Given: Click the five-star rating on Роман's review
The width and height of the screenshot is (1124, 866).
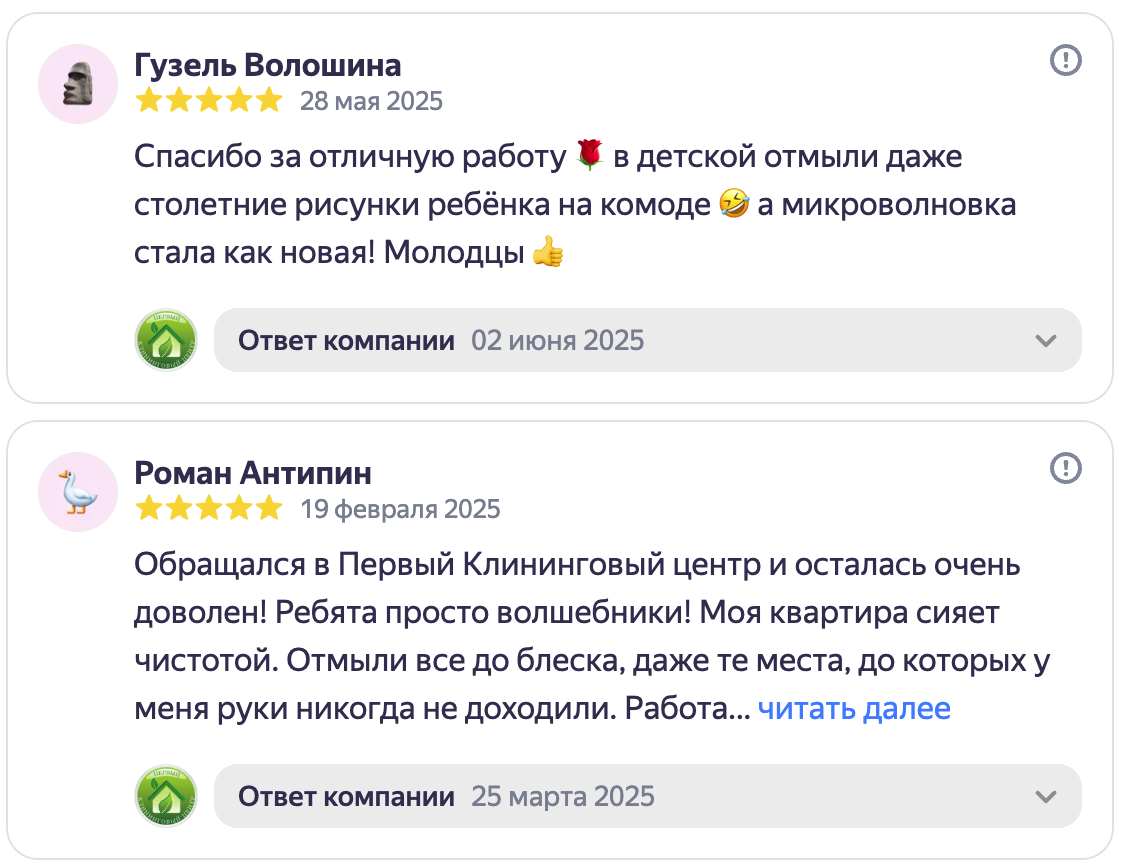Looking at the screenshot, I should [x=209, y=509].
